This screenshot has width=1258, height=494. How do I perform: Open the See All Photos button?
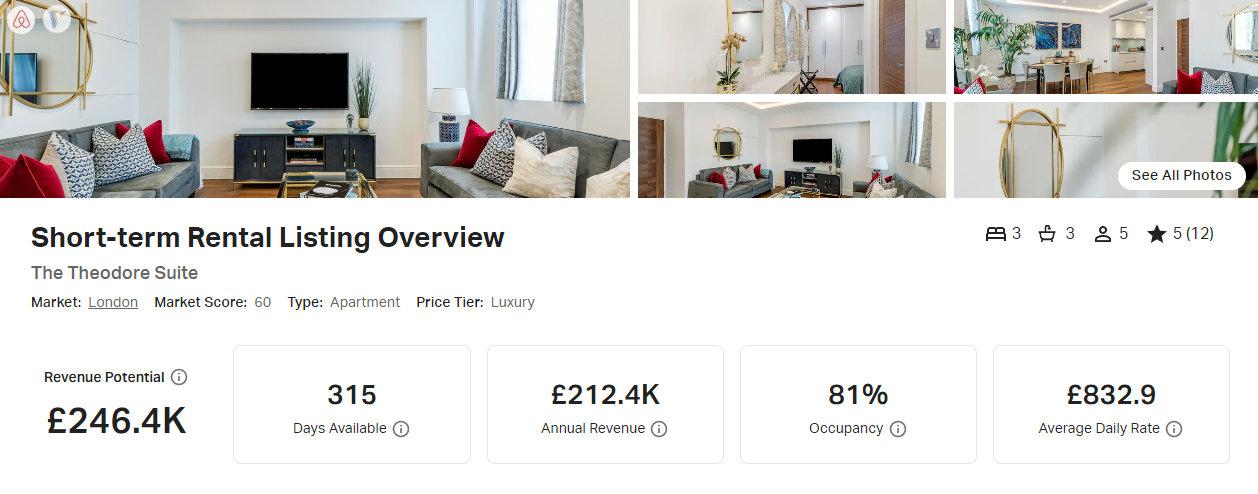(x=1181, y=175)
